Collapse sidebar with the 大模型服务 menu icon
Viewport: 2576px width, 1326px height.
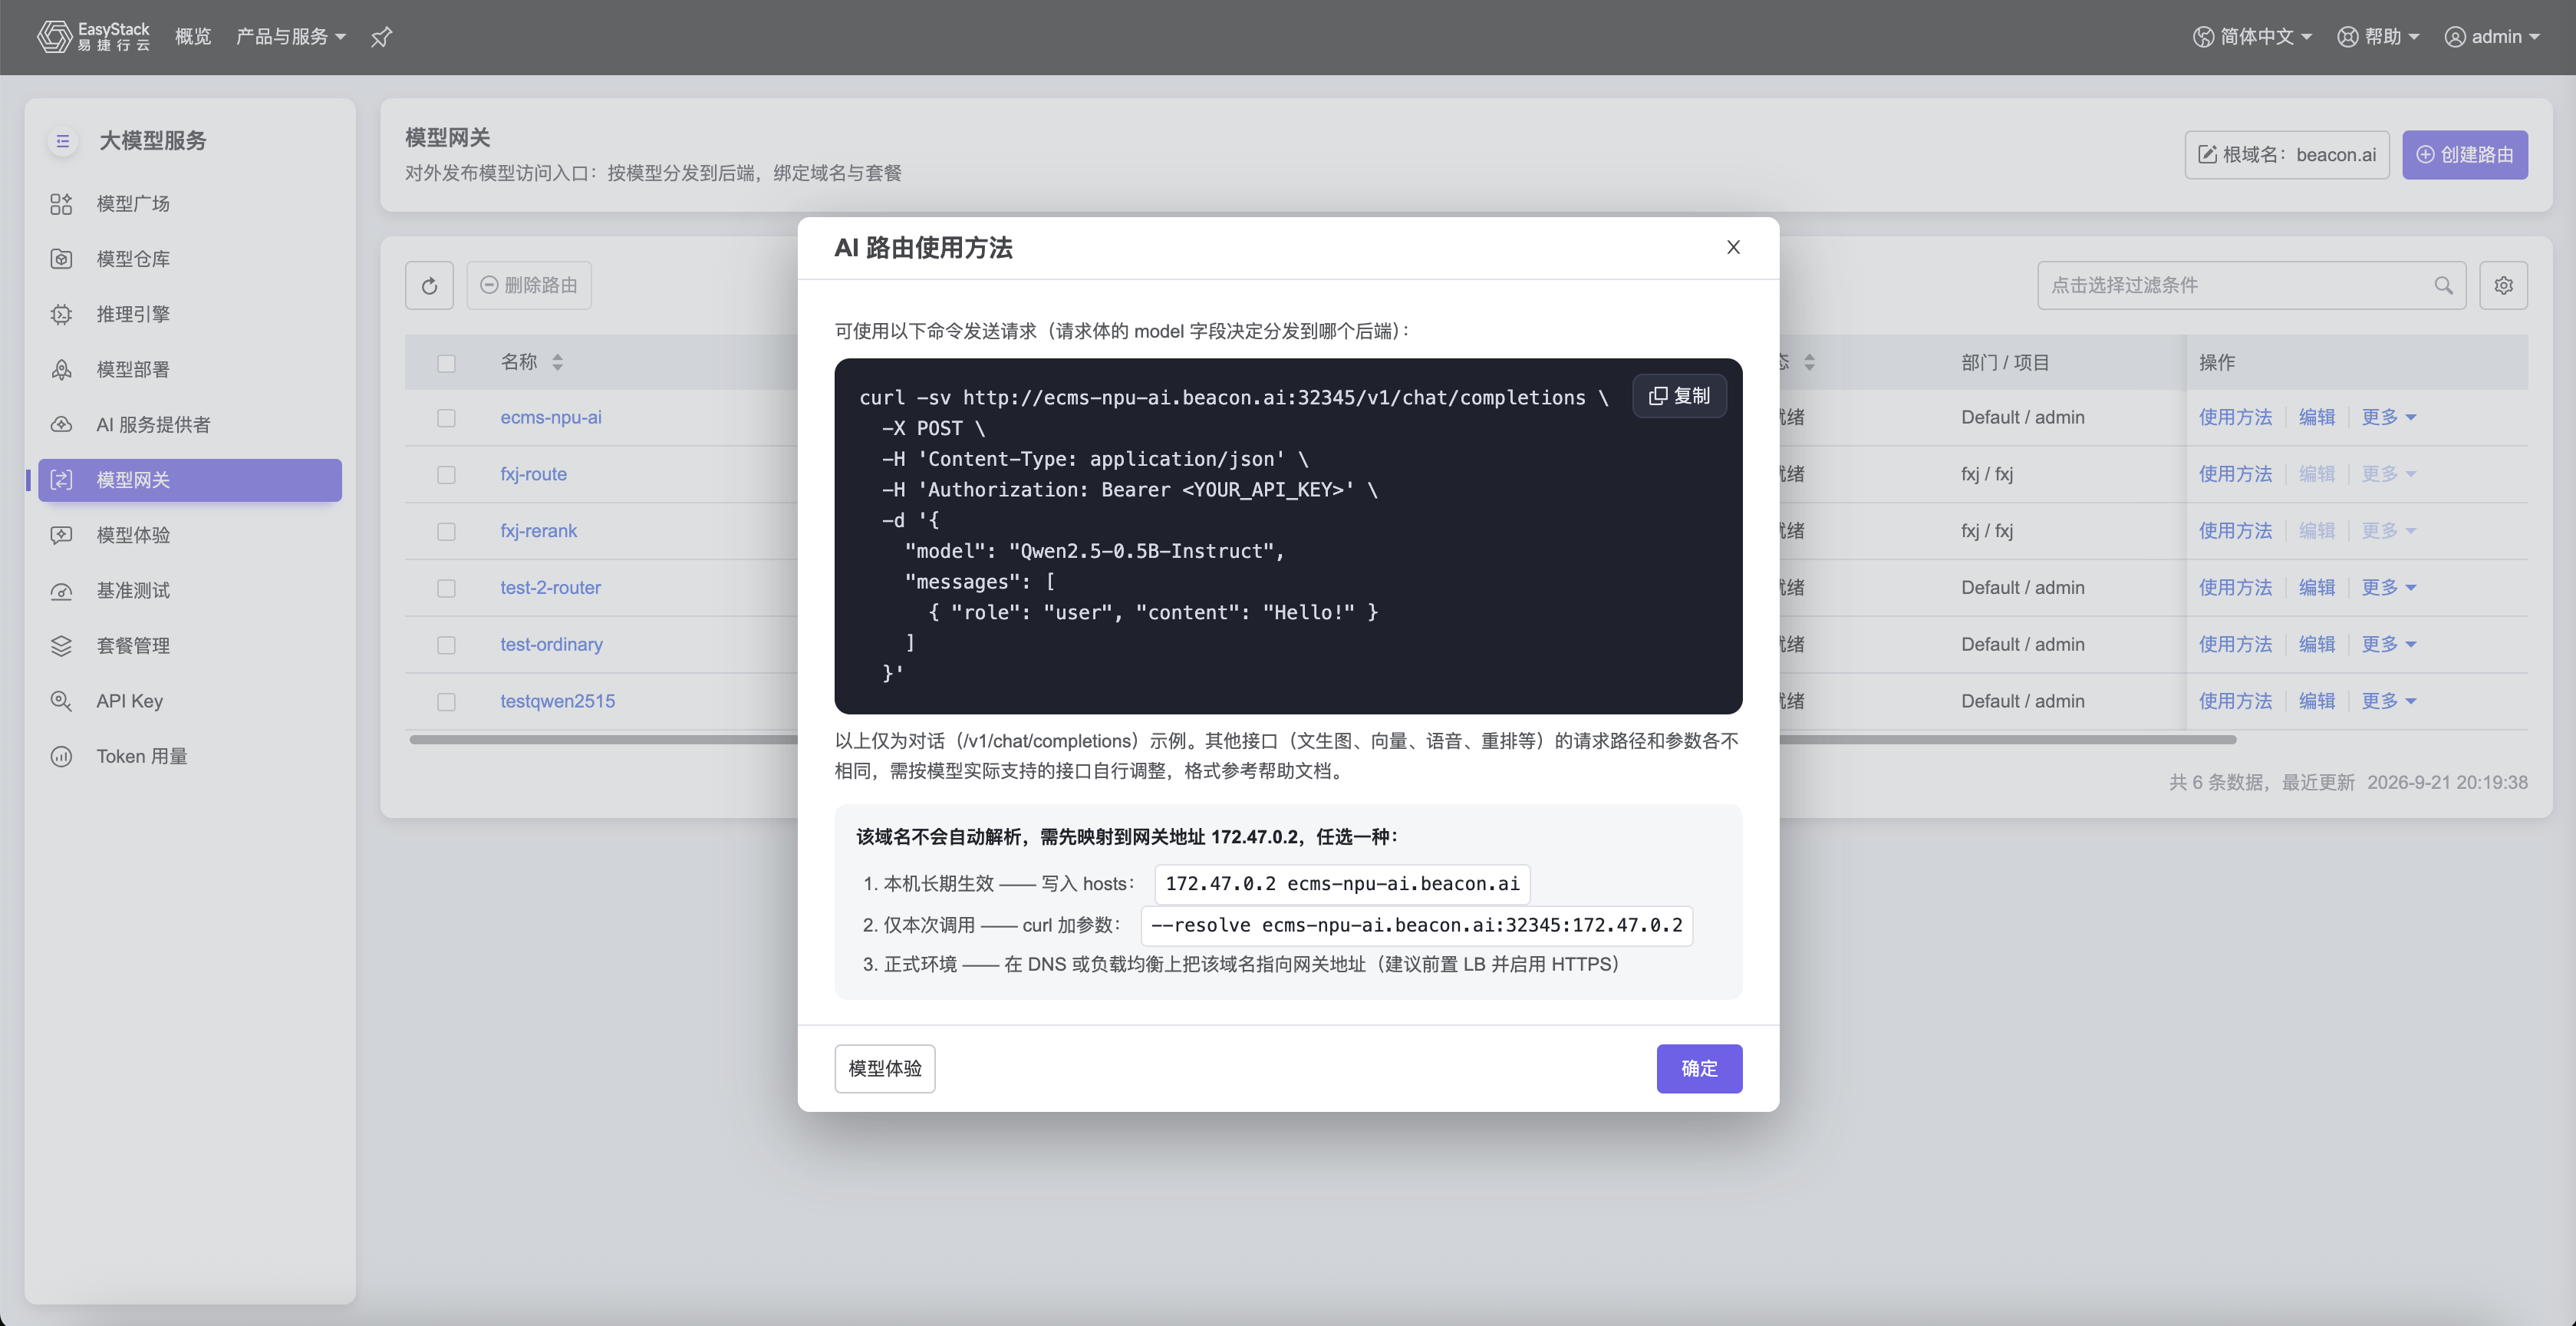tap(62, 141)
